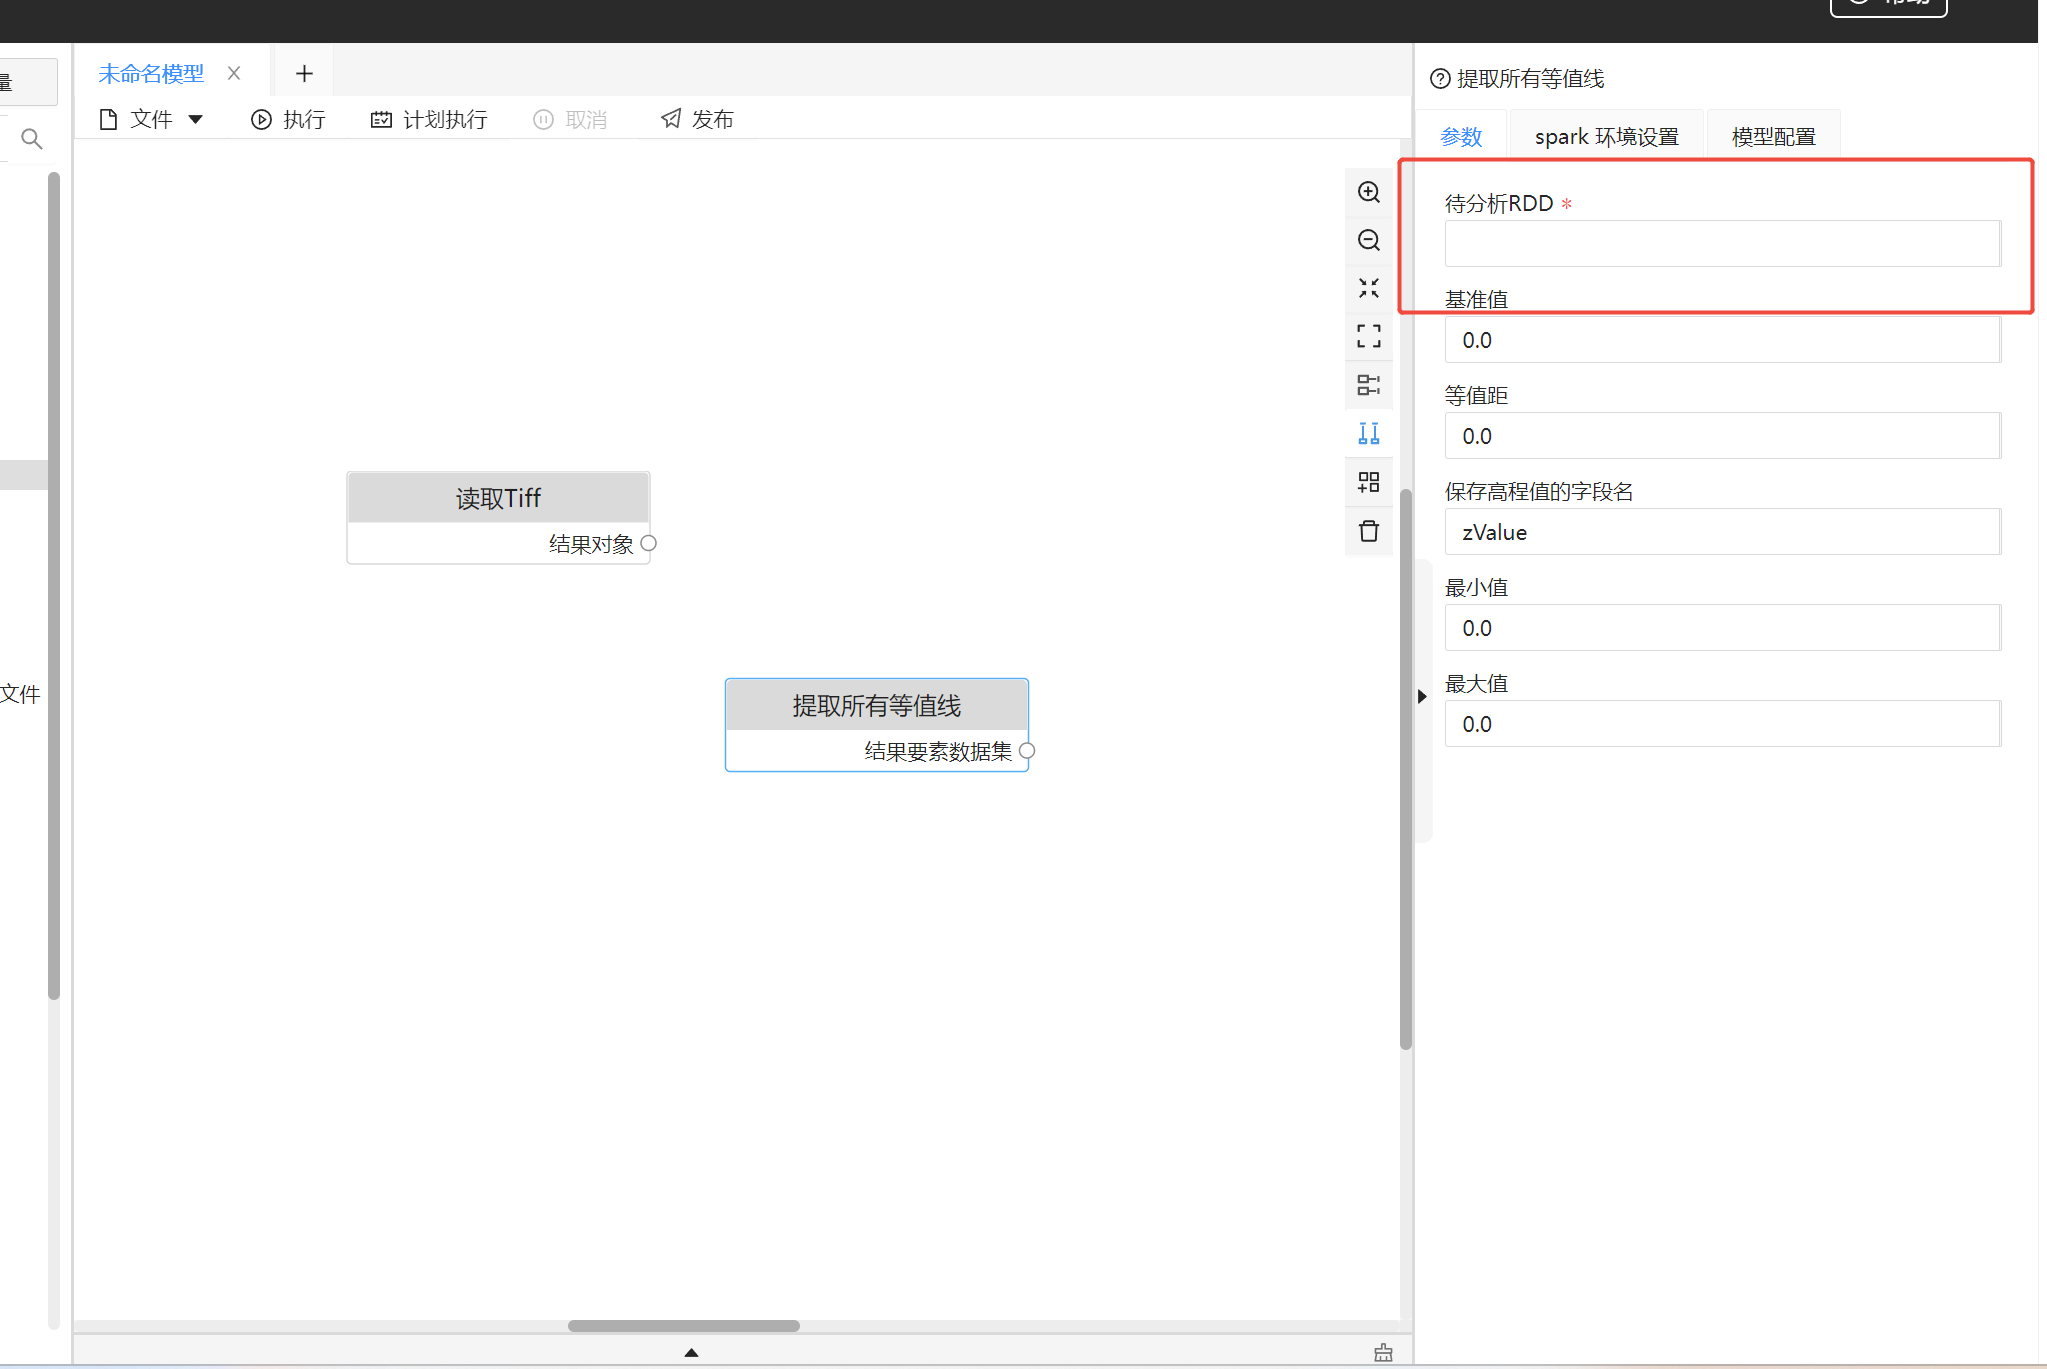This screenshot has width=2047, height=1369.
Task: Click the horizontal canvas scrollbar
Action: [683, 1326]
